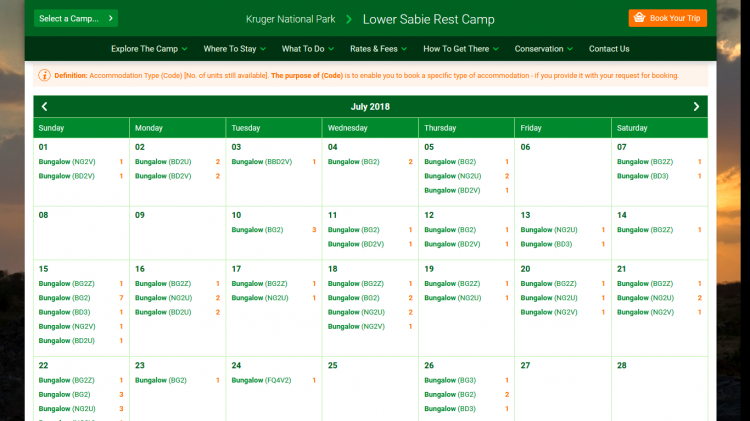Image resolution: width=750 pixels, height=421 pixels.
Task: Select Bungalow (BG2) on July 04
Action: coord(353,162)
